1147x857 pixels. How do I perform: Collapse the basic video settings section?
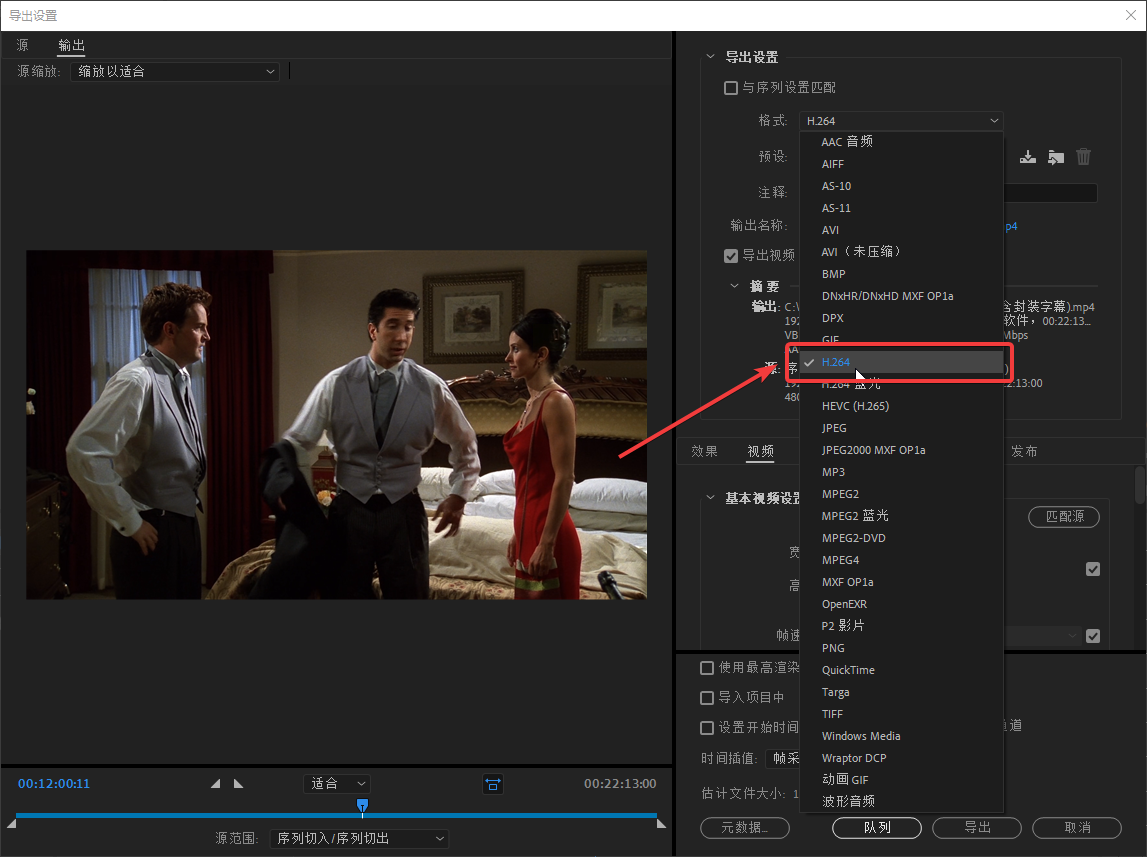(x=710, y=498)
